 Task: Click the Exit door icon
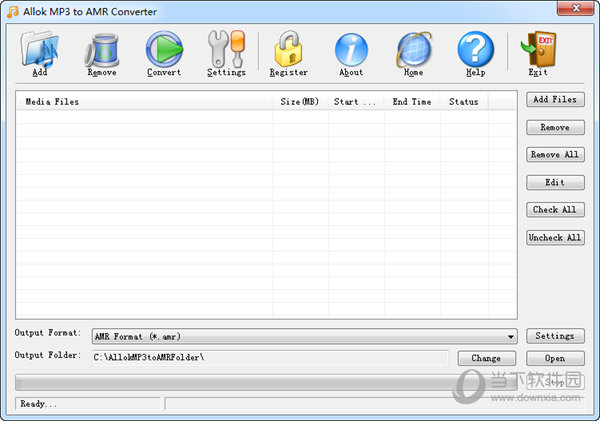(x=538, y=53)
